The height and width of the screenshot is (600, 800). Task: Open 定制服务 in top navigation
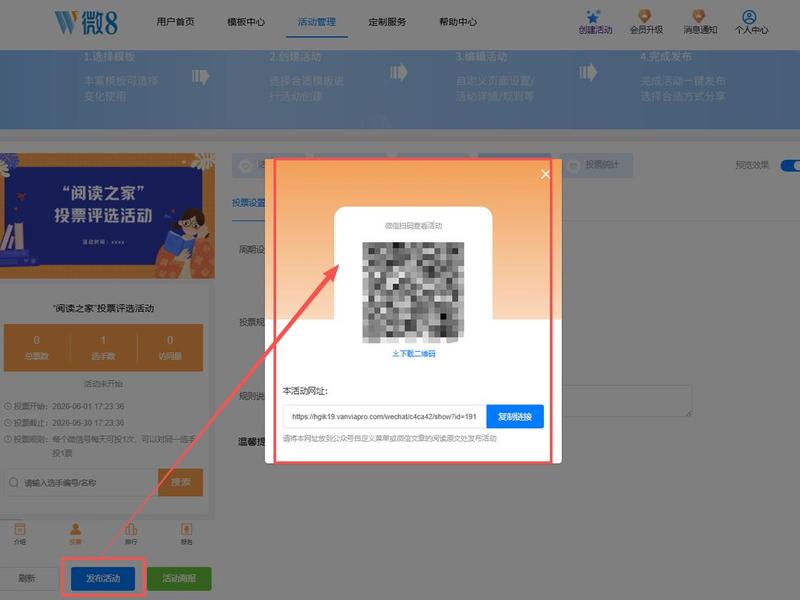click(x=387, y=22)
